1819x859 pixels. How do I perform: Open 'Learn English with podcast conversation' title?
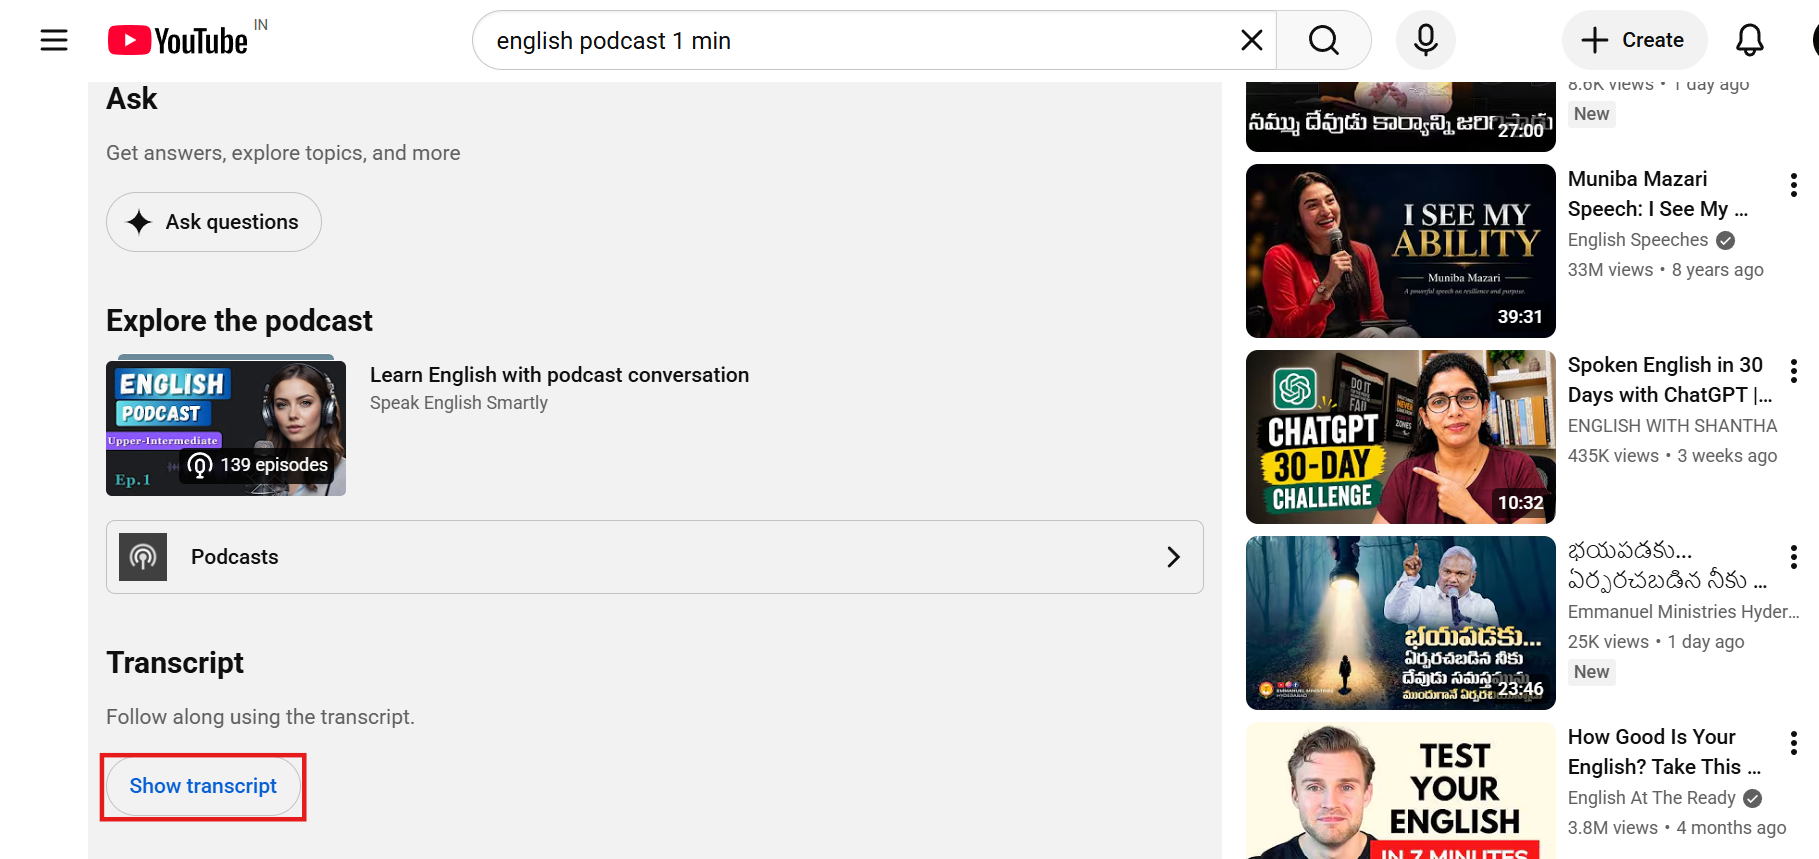(x=559, y=375)
